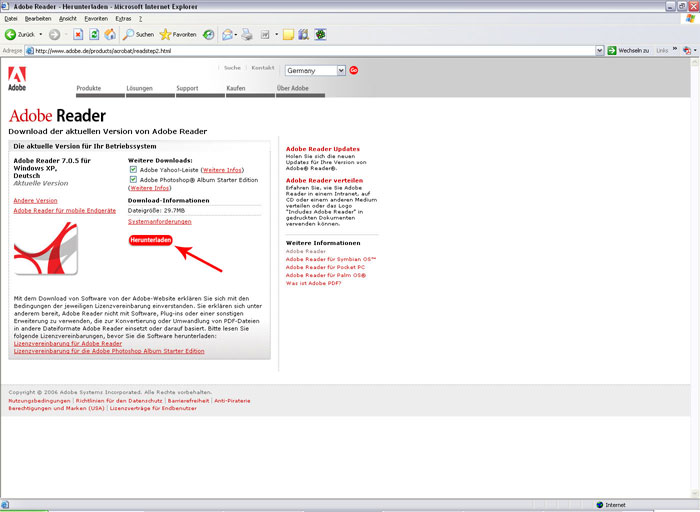The height and width of the screenshot is (512, 700).
Task: Click the red Go button next to Germany
Action: click(354, 70)
